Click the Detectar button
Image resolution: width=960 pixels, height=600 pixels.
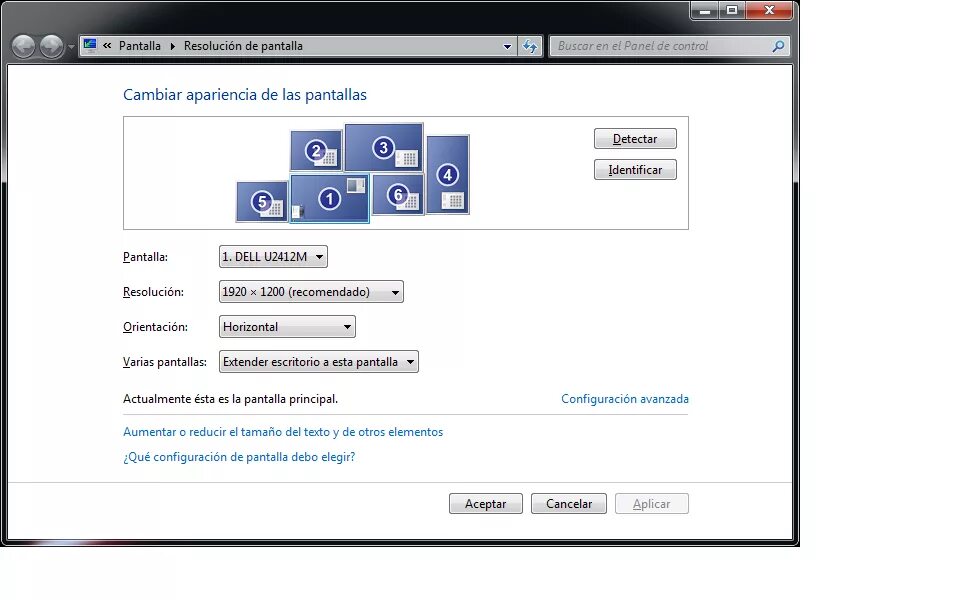click(635, 138)
